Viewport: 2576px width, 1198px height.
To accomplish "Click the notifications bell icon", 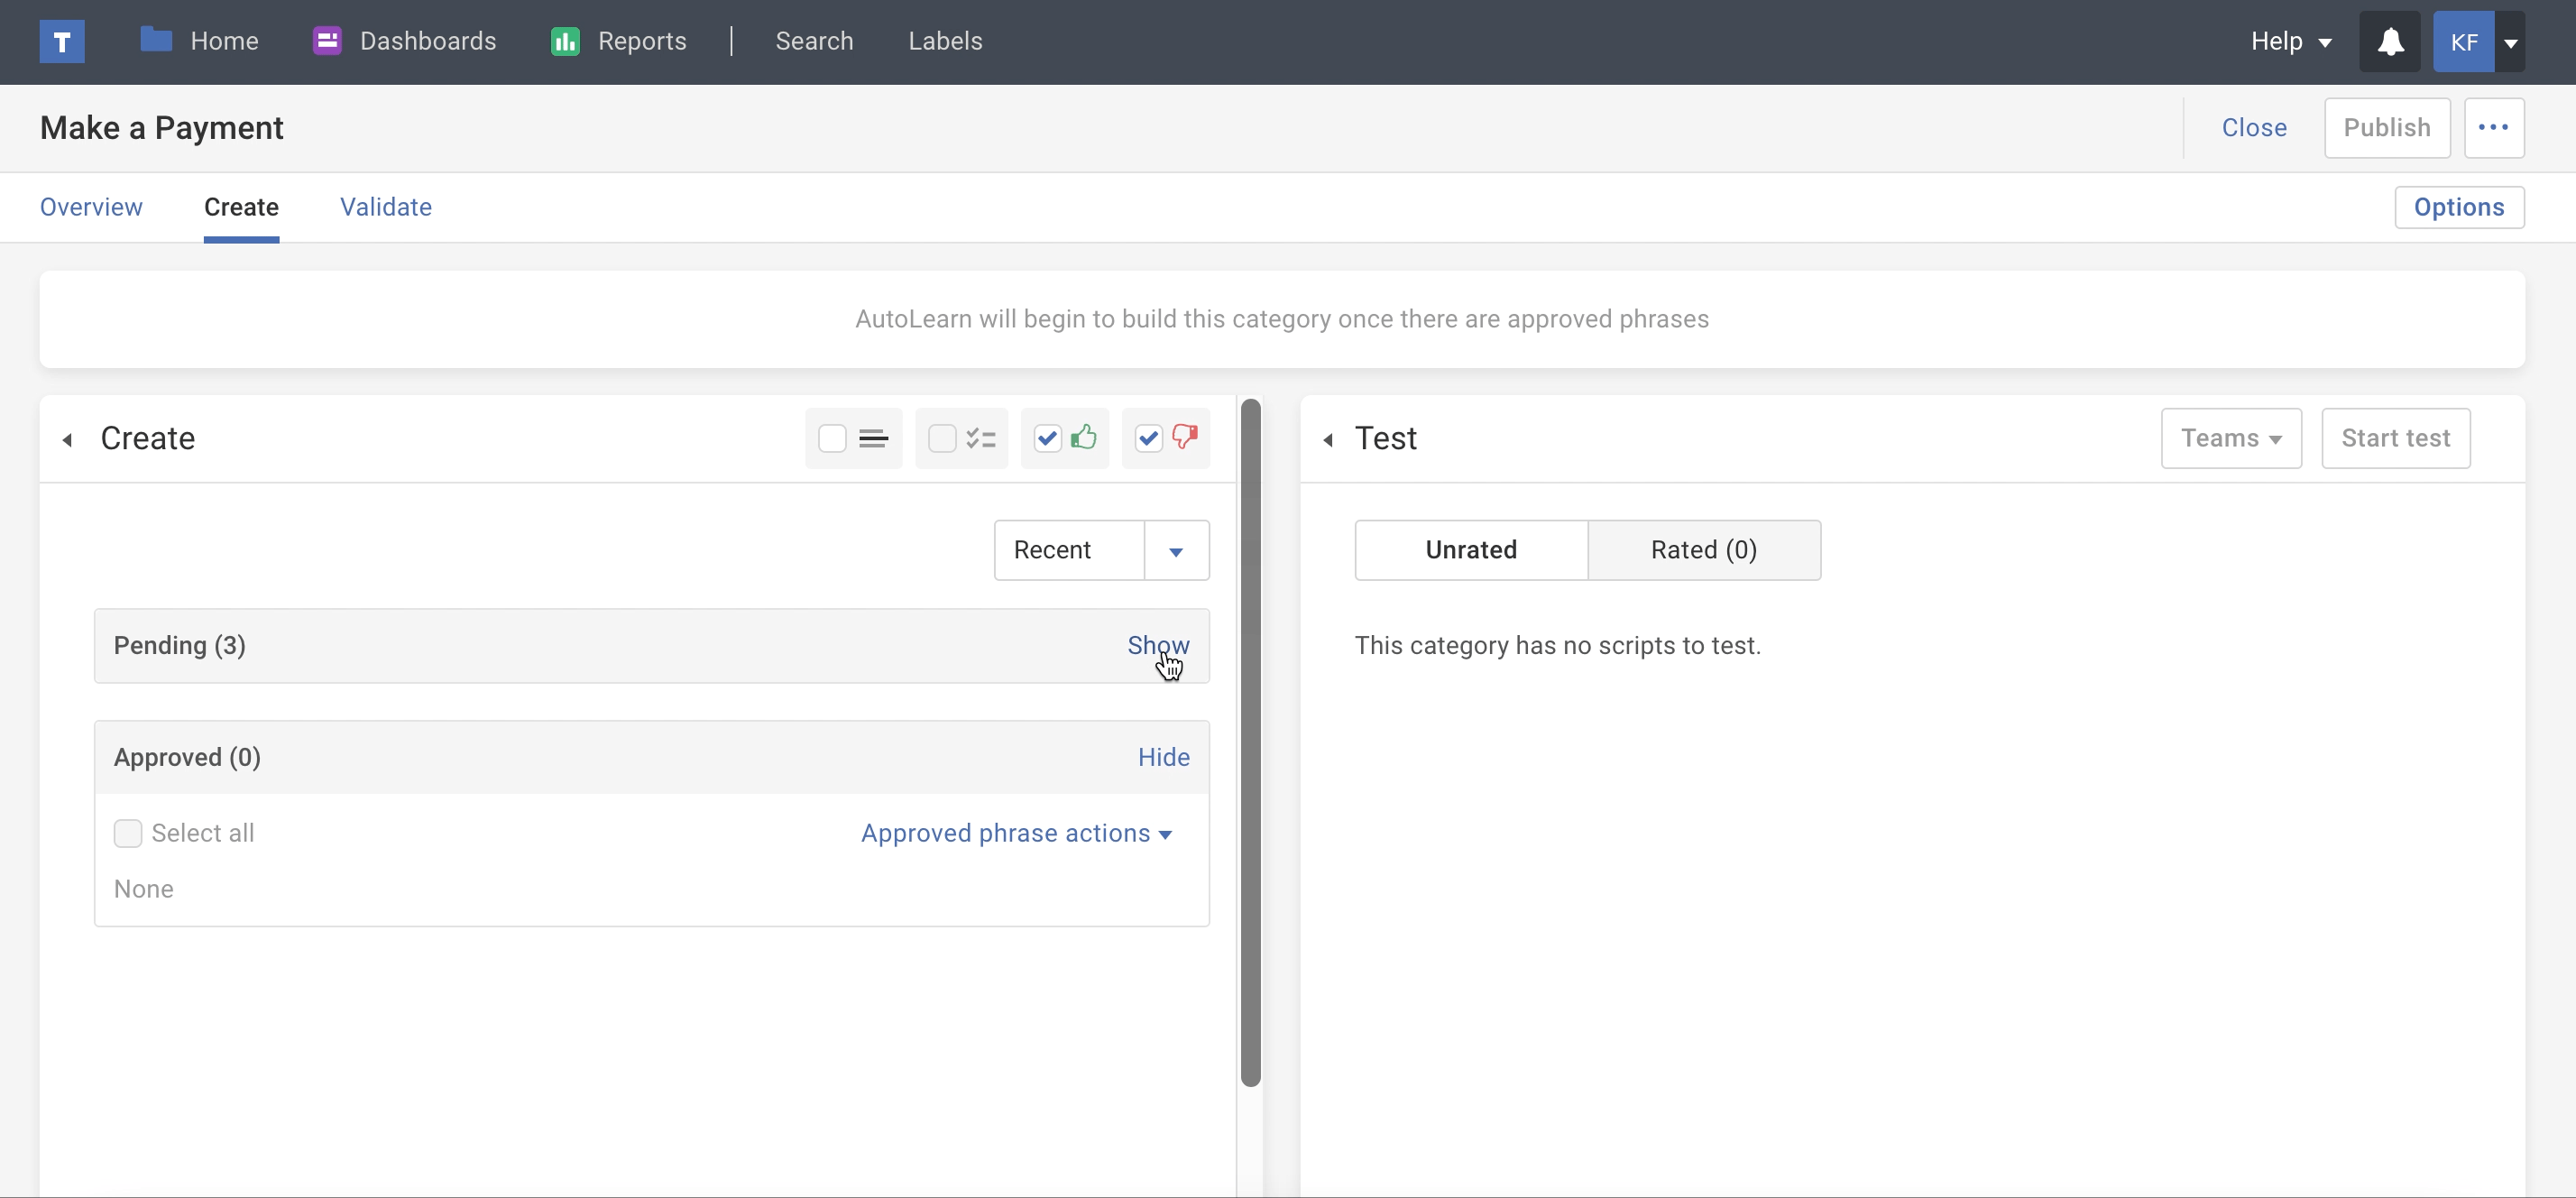I will point(2390,41).
